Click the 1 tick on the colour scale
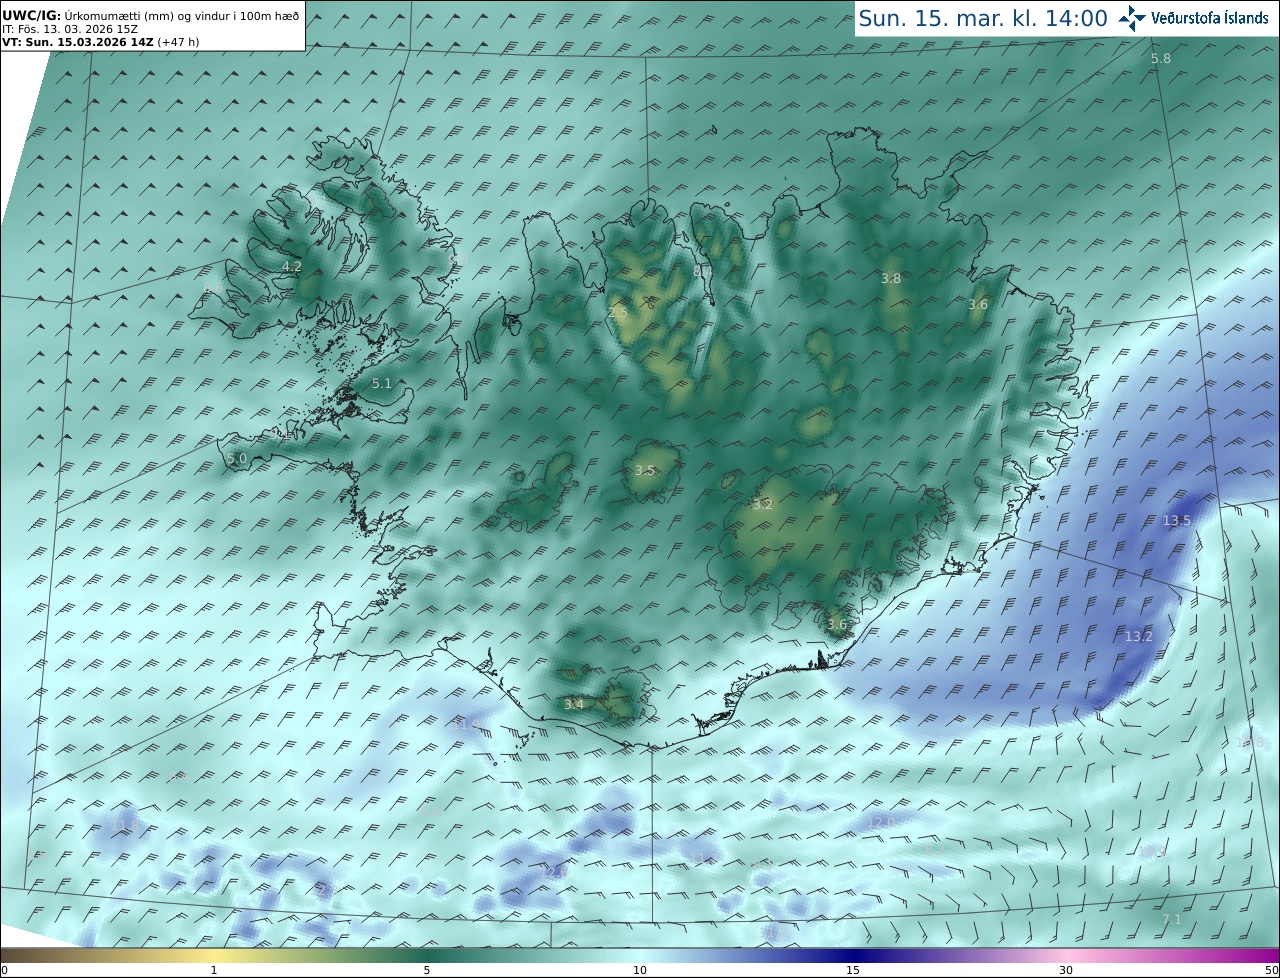 point(214,970)
